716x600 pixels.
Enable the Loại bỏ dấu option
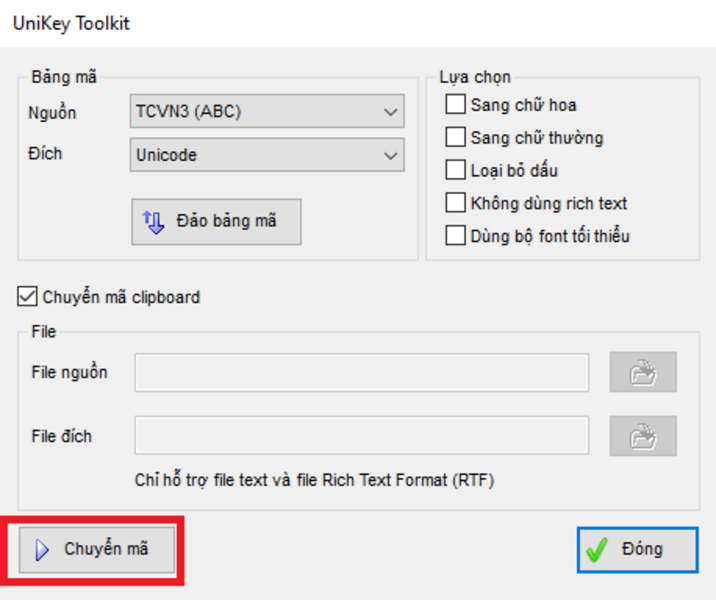click(456, 170)
